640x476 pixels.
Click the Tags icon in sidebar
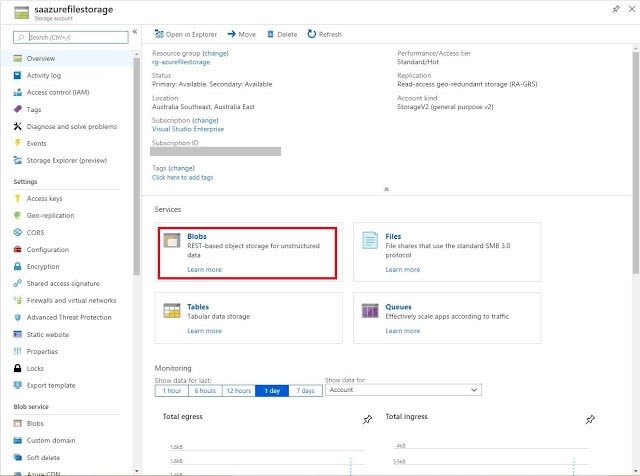coord(17,109)
